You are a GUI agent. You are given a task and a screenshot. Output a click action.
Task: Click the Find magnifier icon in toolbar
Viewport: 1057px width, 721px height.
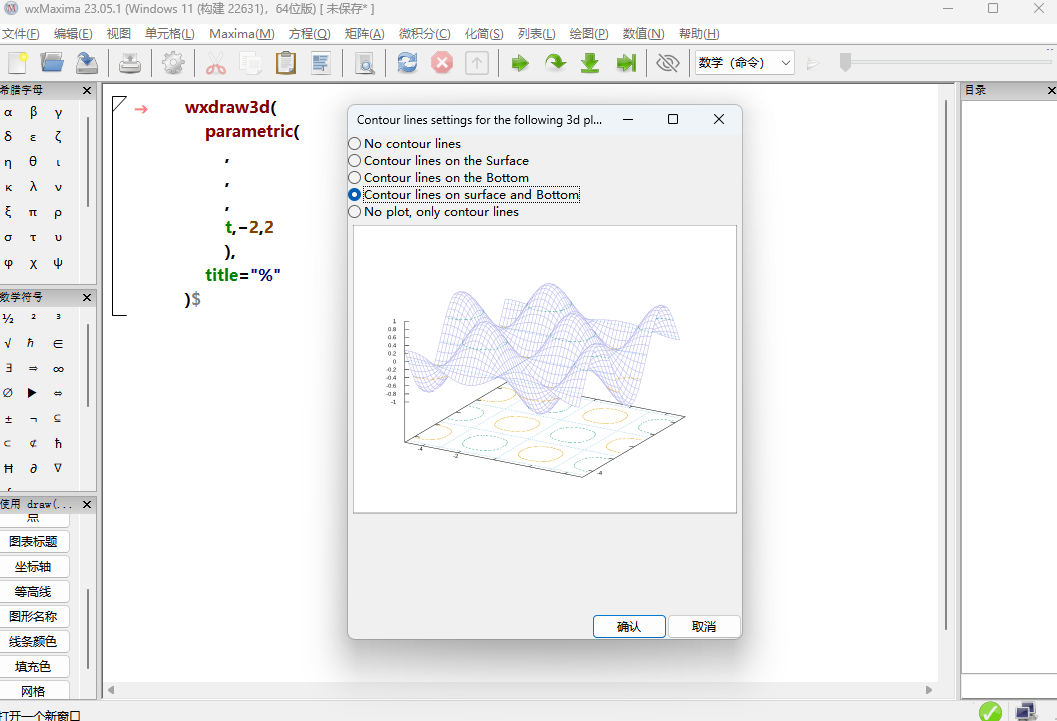point(364,63)
